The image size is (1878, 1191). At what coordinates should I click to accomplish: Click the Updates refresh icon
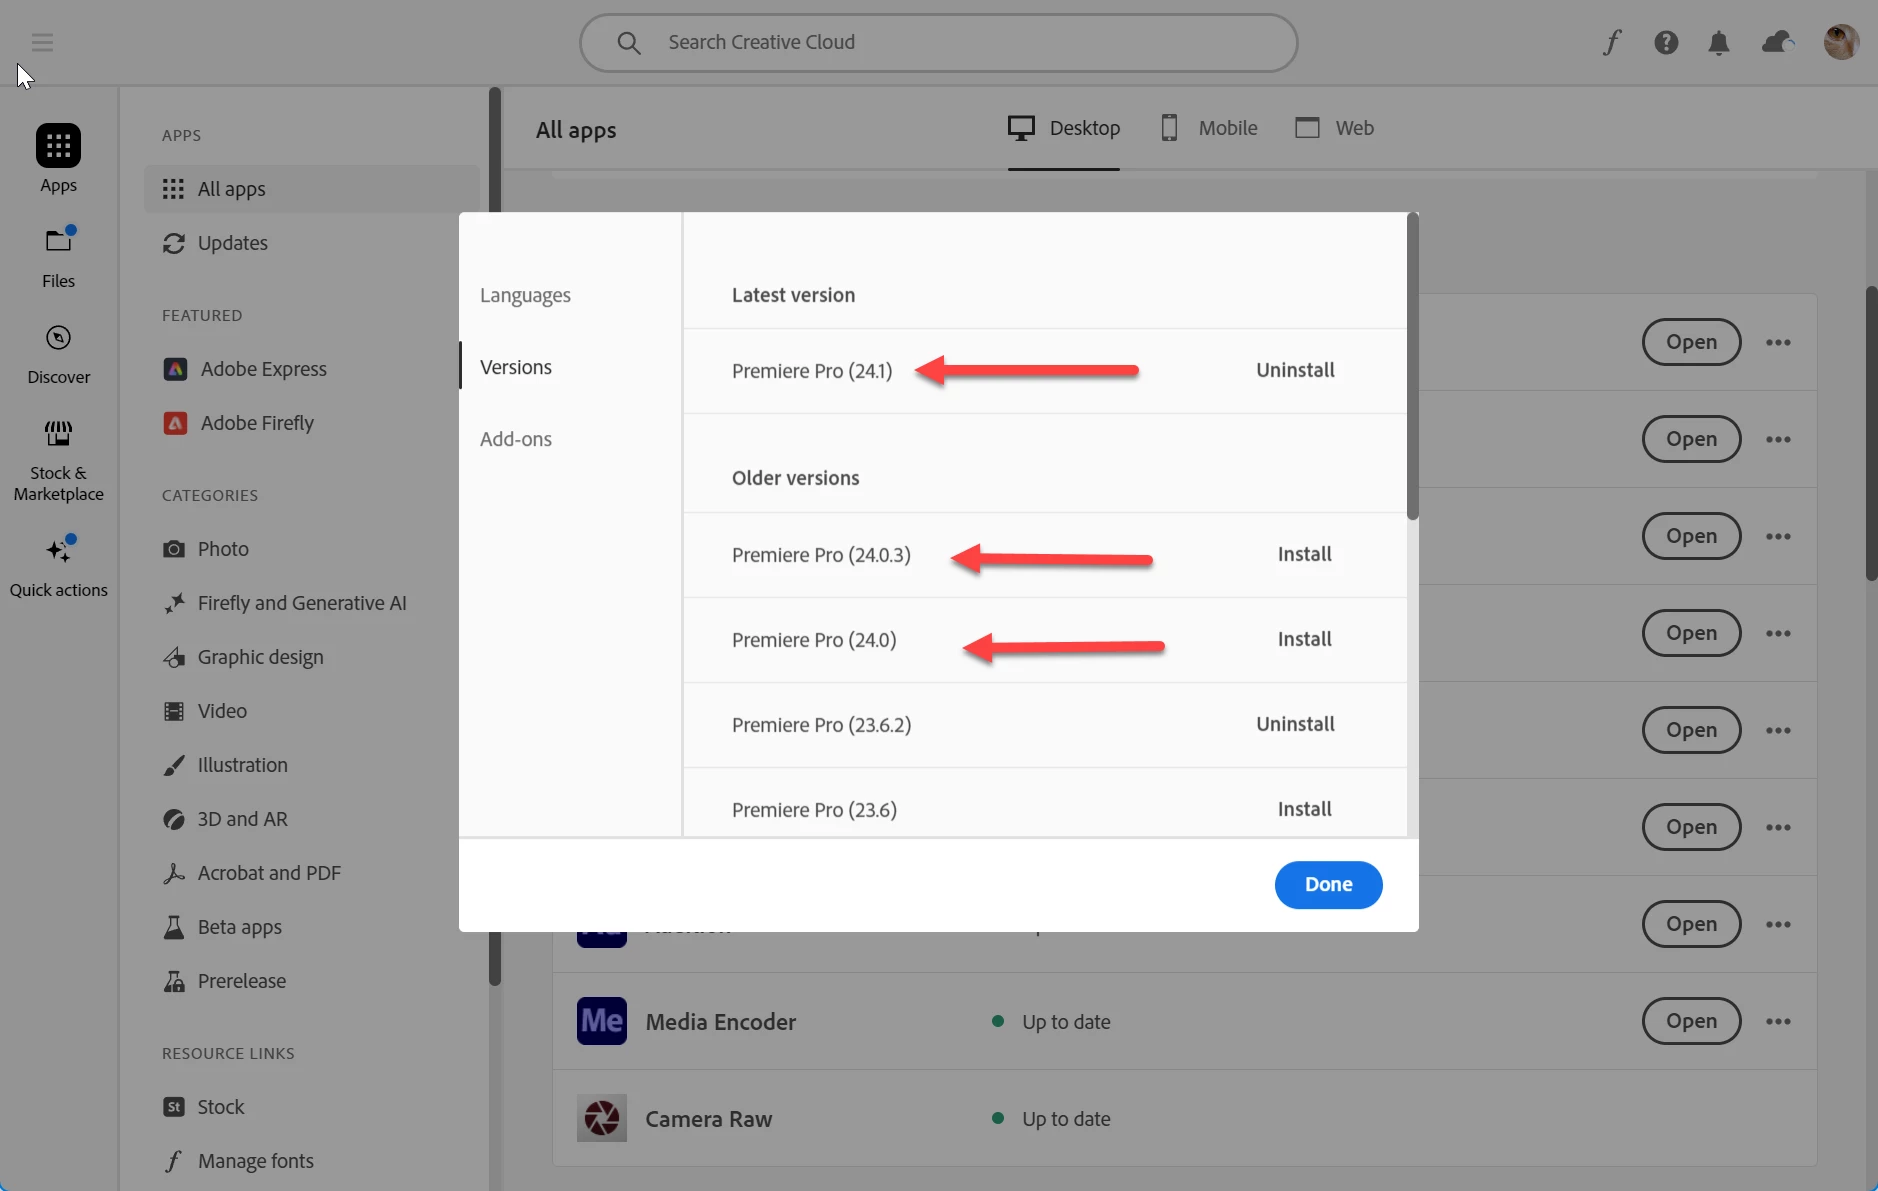pyautogui.click(x=174, y=243)
